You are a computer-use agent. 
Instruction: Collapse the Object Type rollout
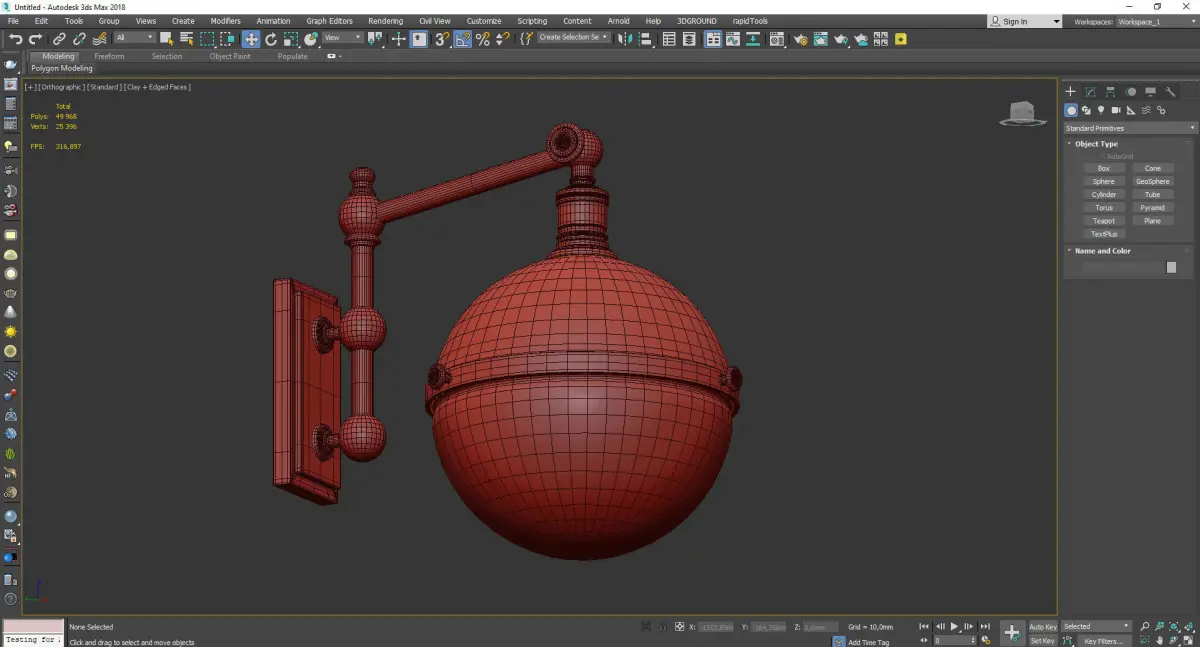tap(1096, 144)
